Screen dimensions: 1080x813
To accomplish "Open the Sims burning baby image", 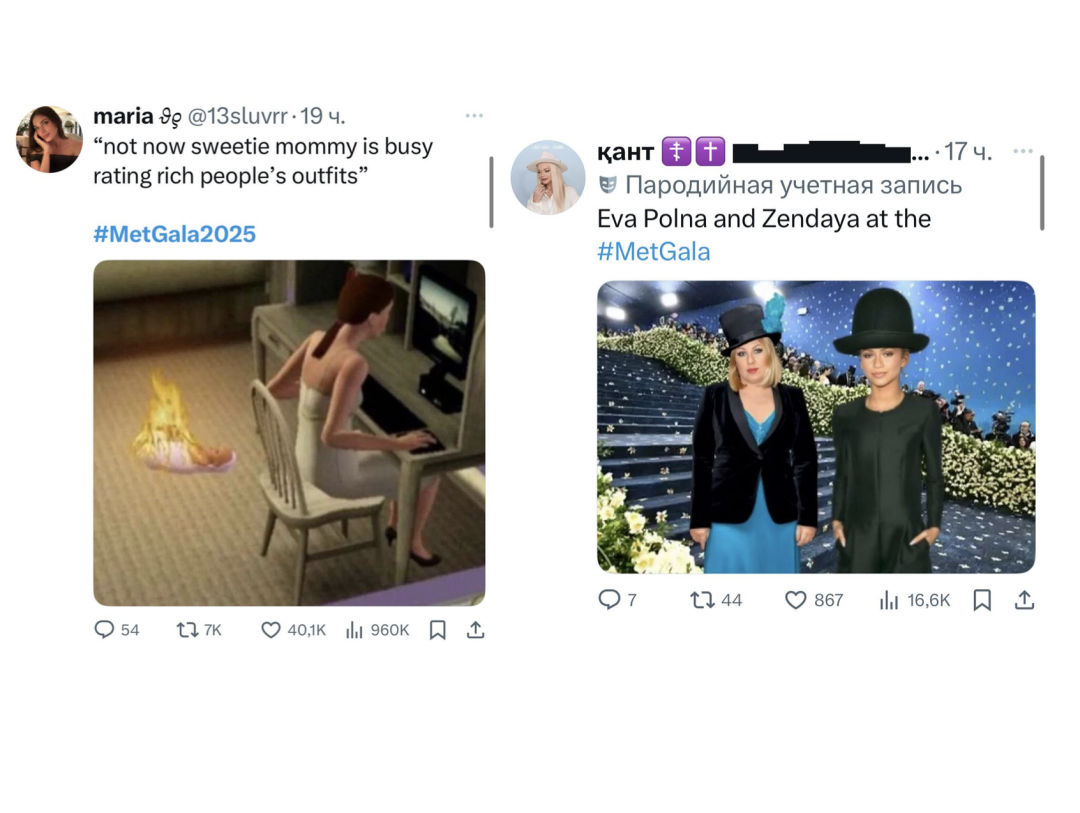I will [289, 433].
